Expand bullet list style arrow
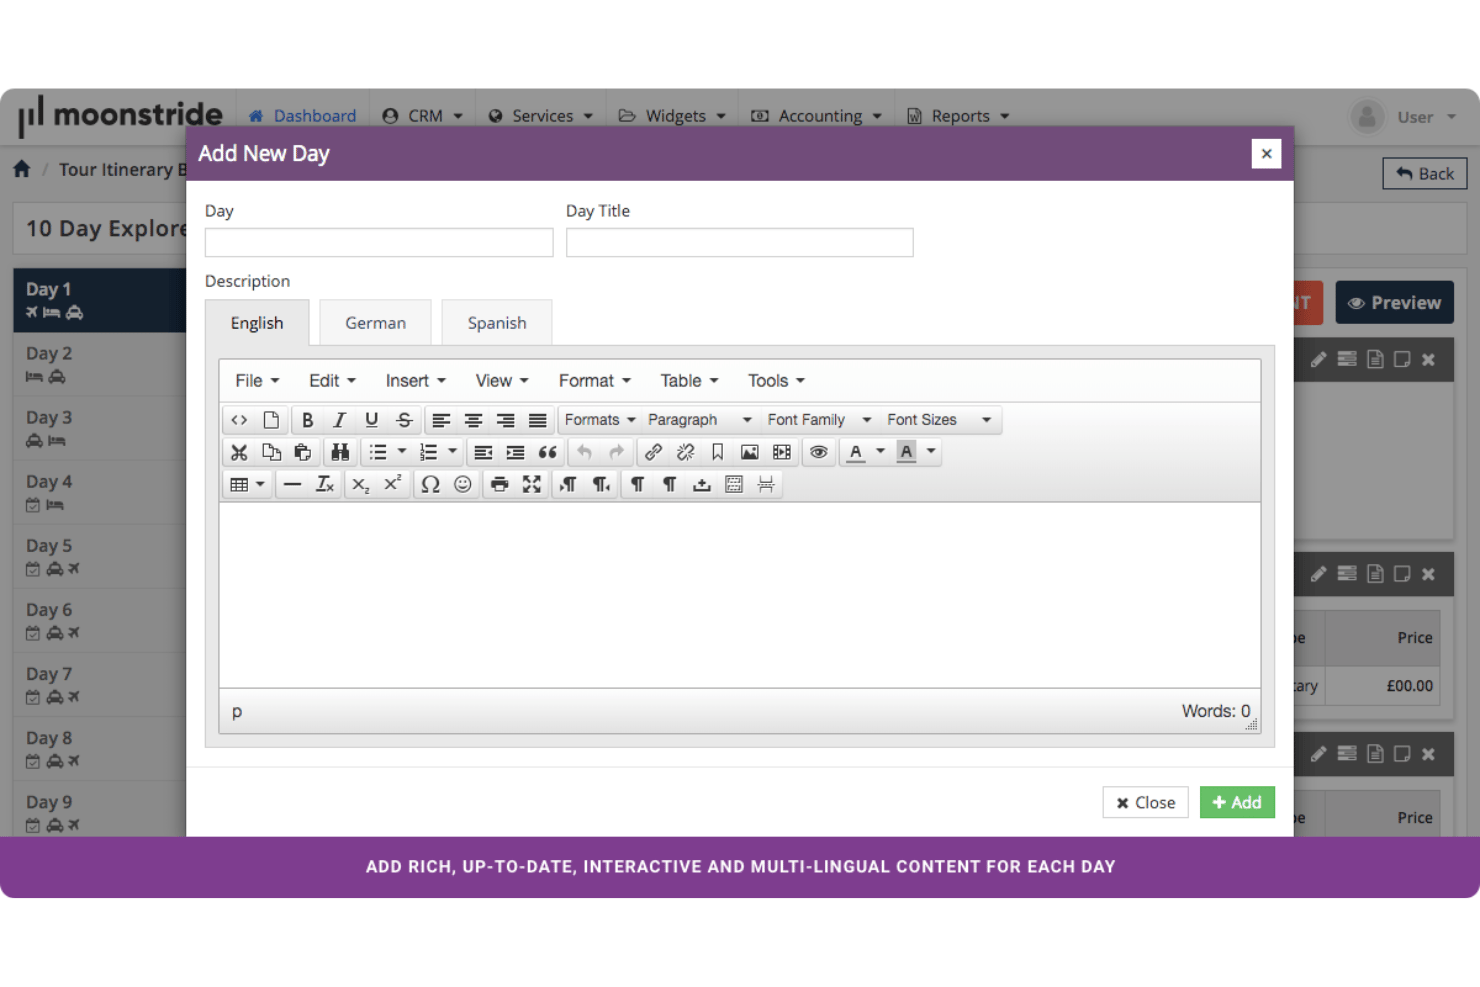 coord(402,452)
